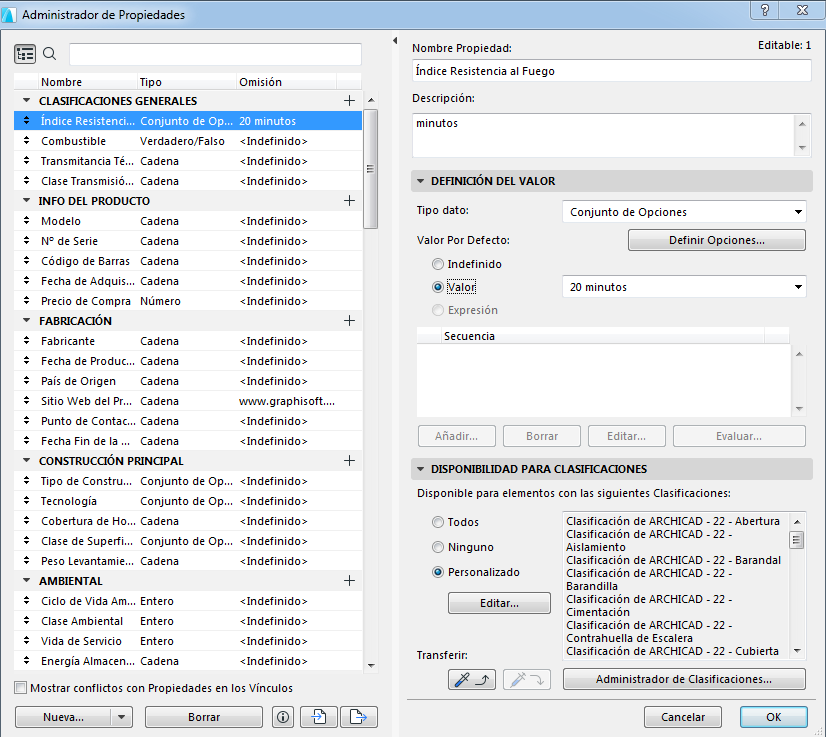Select the Personalizado radio option
826x737 pixels.
438,572
